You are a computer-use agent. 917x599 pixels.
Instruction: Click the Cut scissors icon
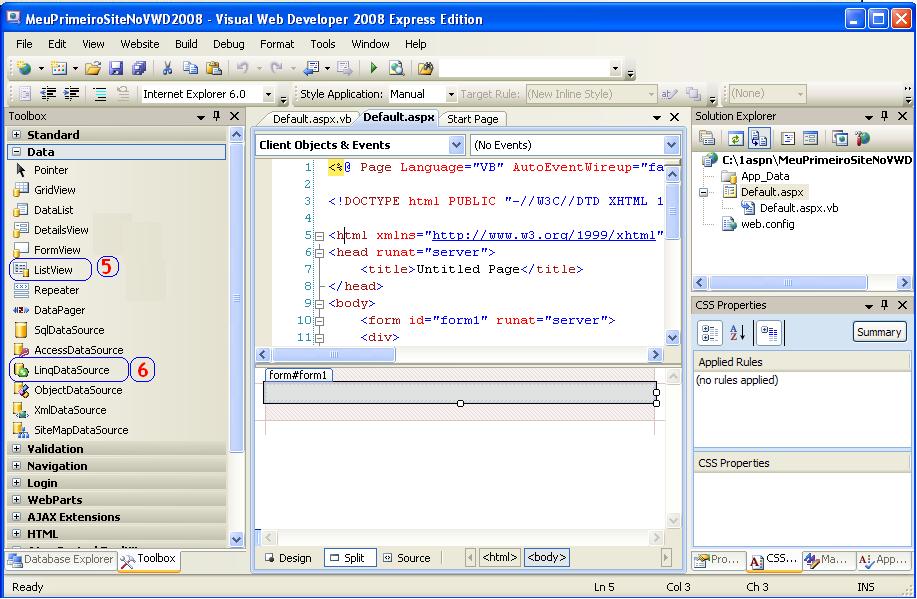pos(167,68)
